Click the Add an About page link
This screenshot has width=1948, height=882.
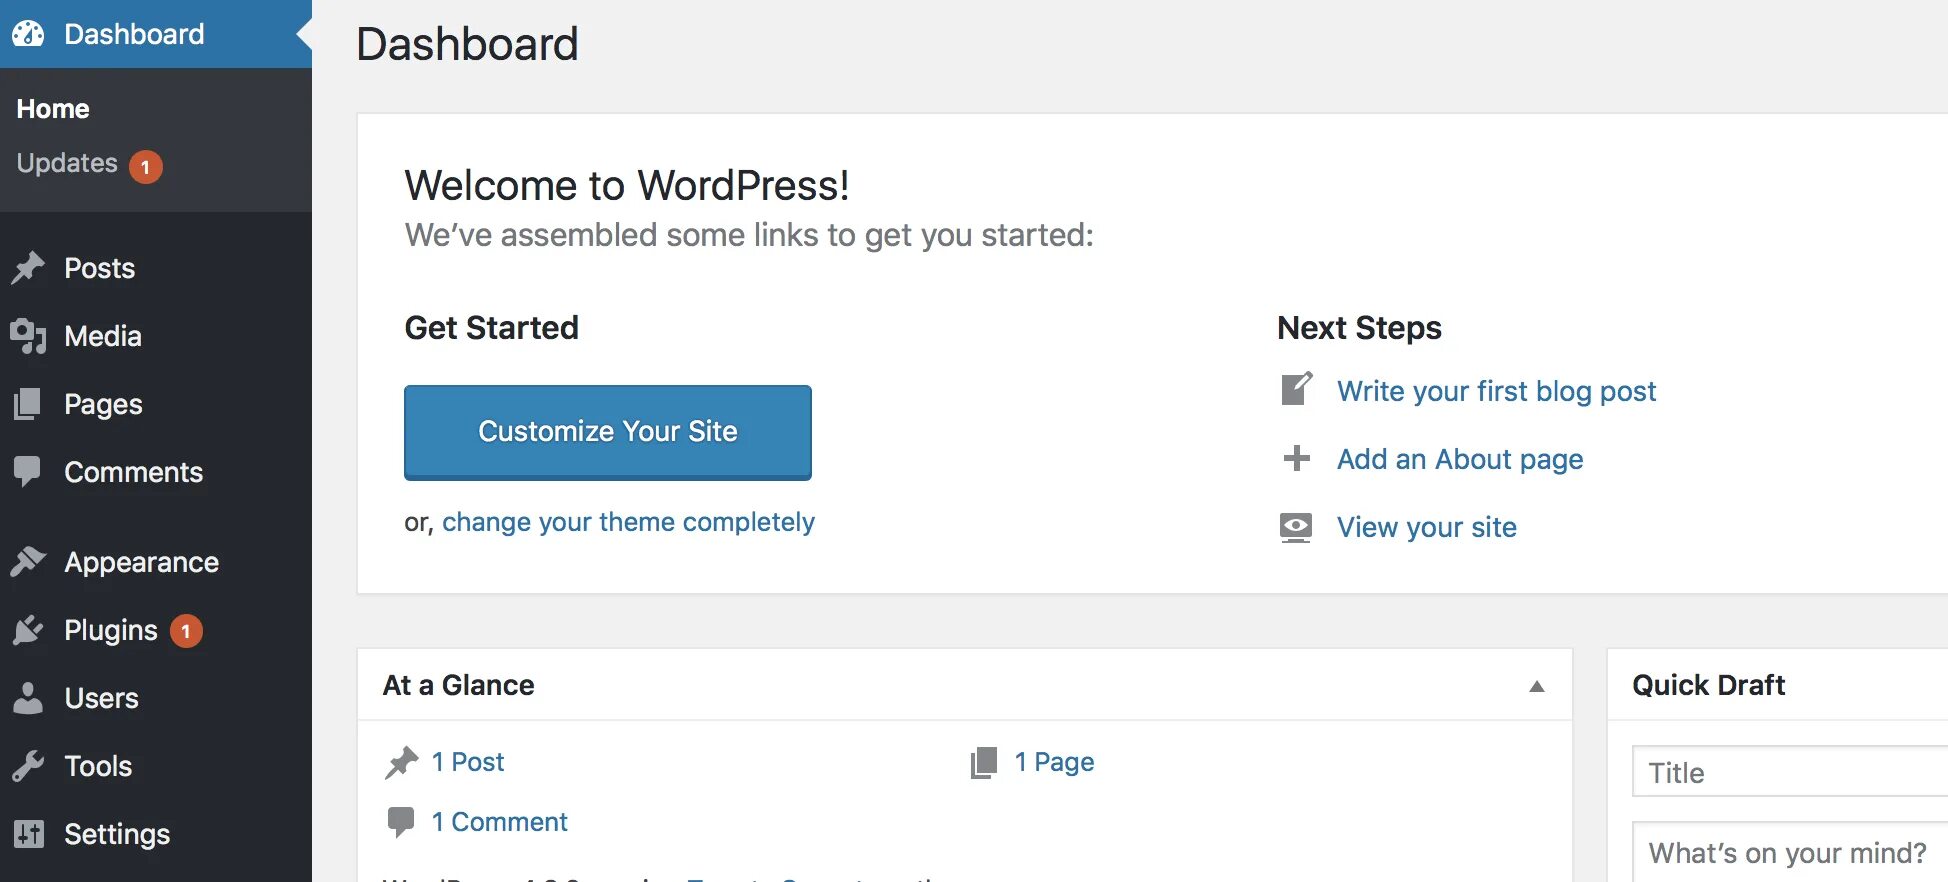pyautogui.click(x=1460, y=459)
